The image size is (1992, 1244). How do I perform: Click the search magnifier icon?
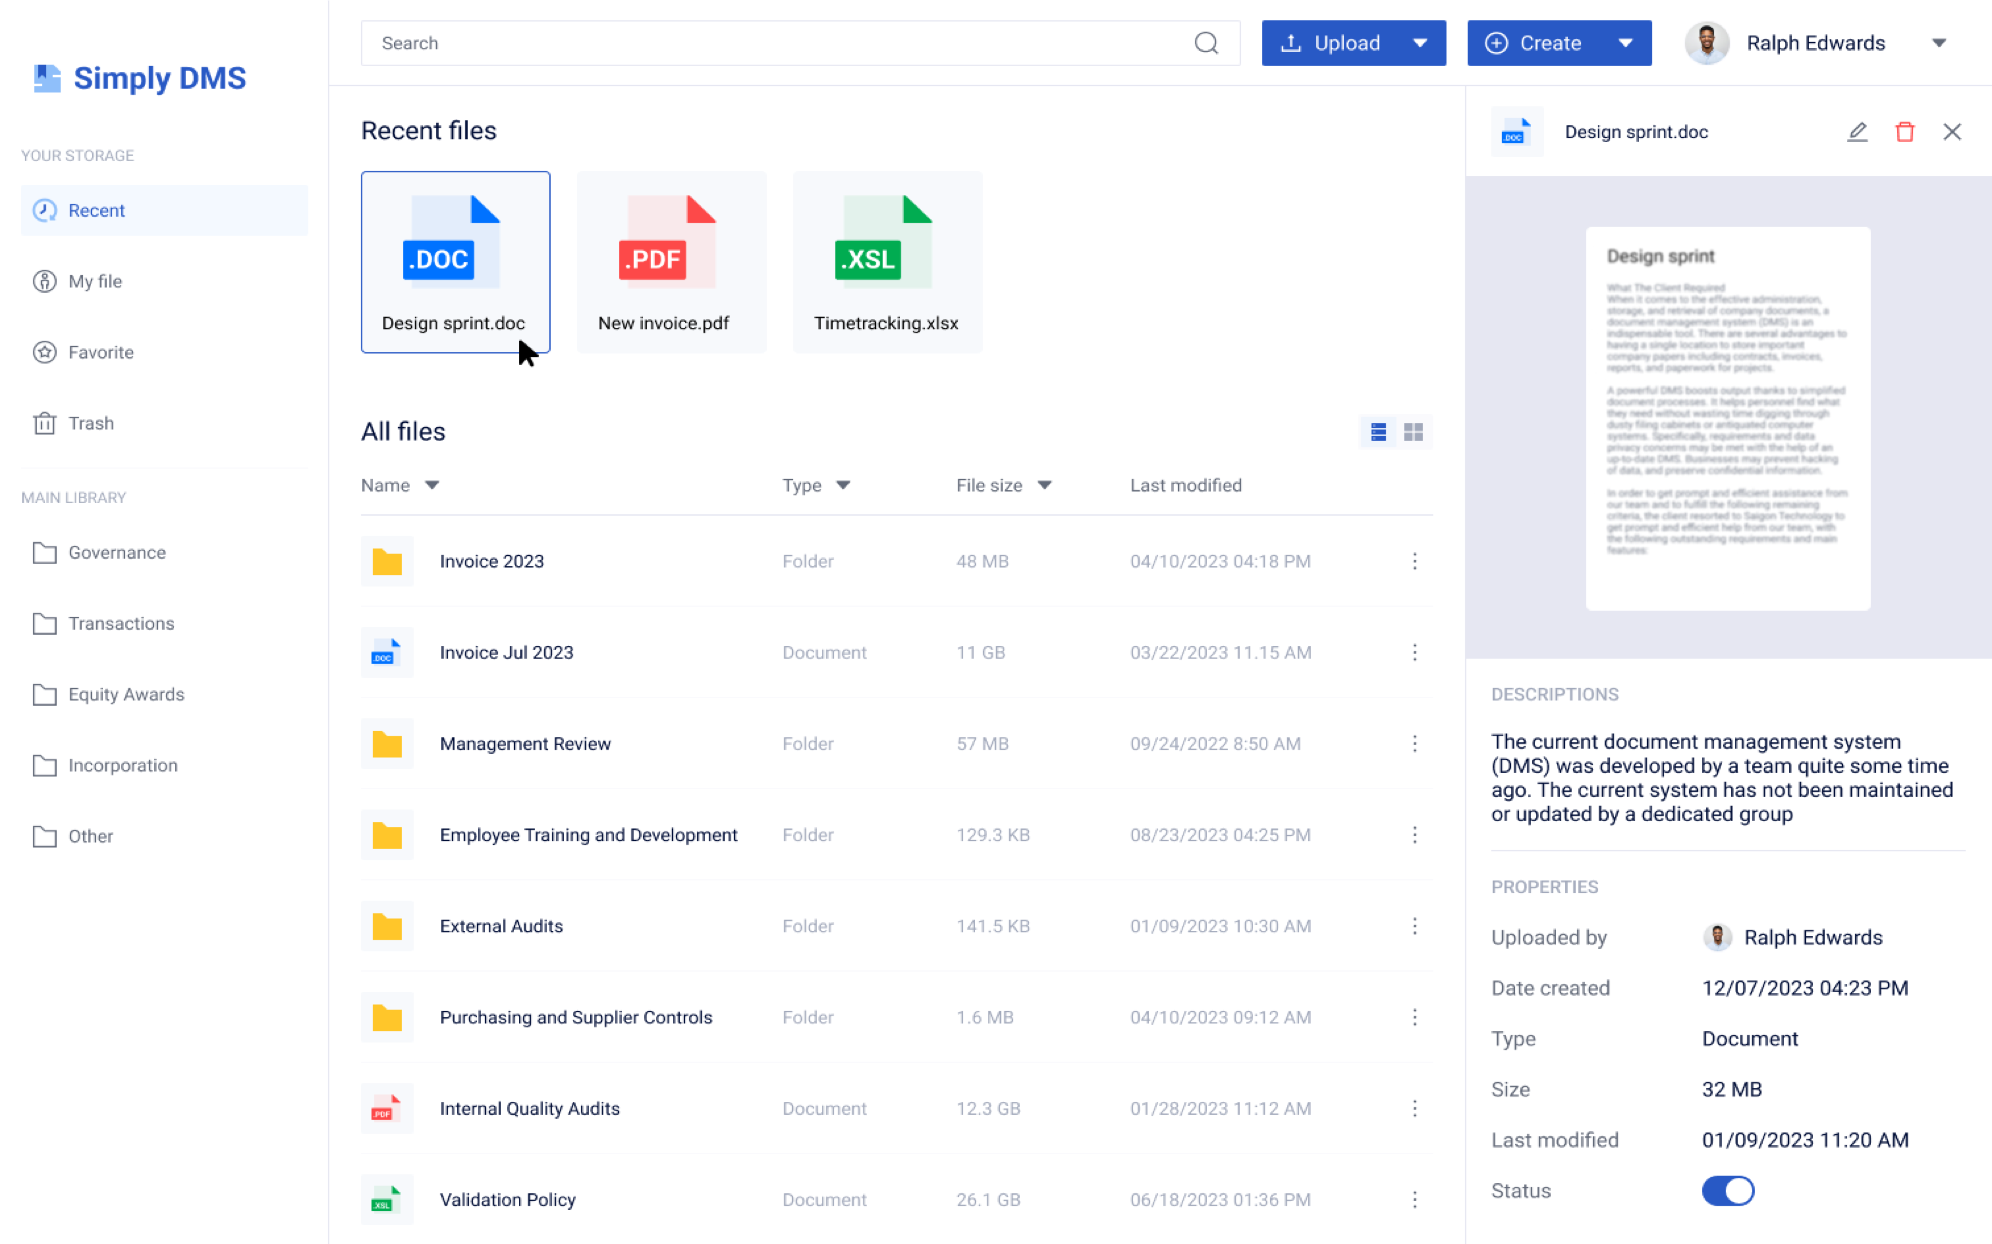point(1206,43)
